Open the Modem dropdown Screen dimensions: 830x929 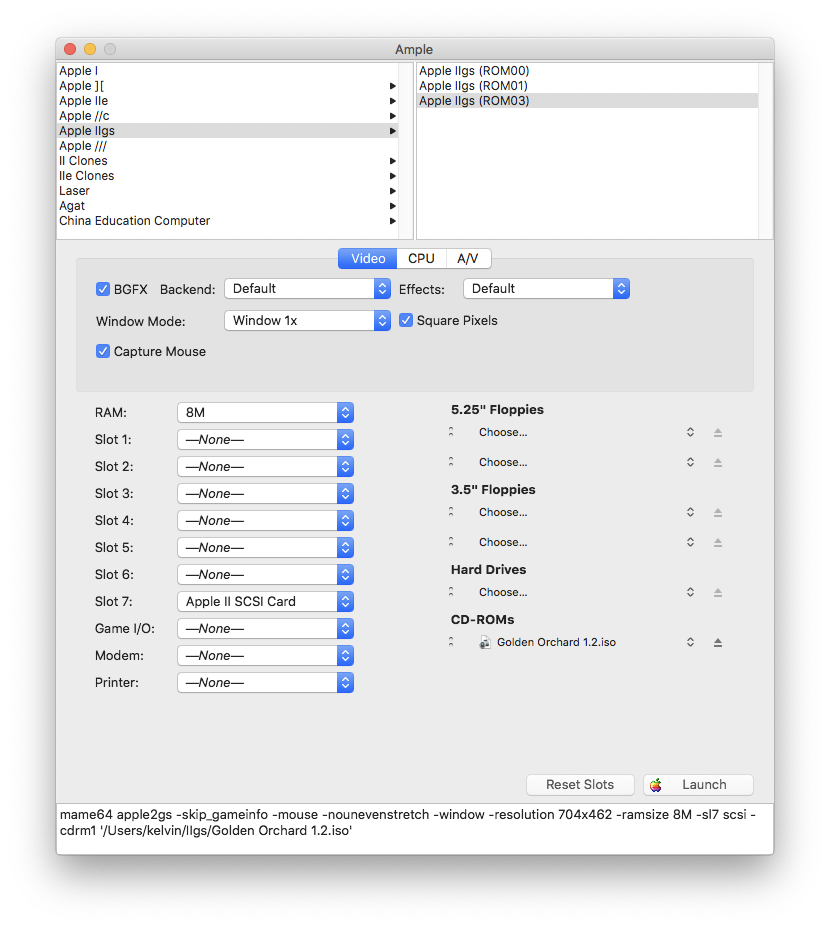point(265,656)
